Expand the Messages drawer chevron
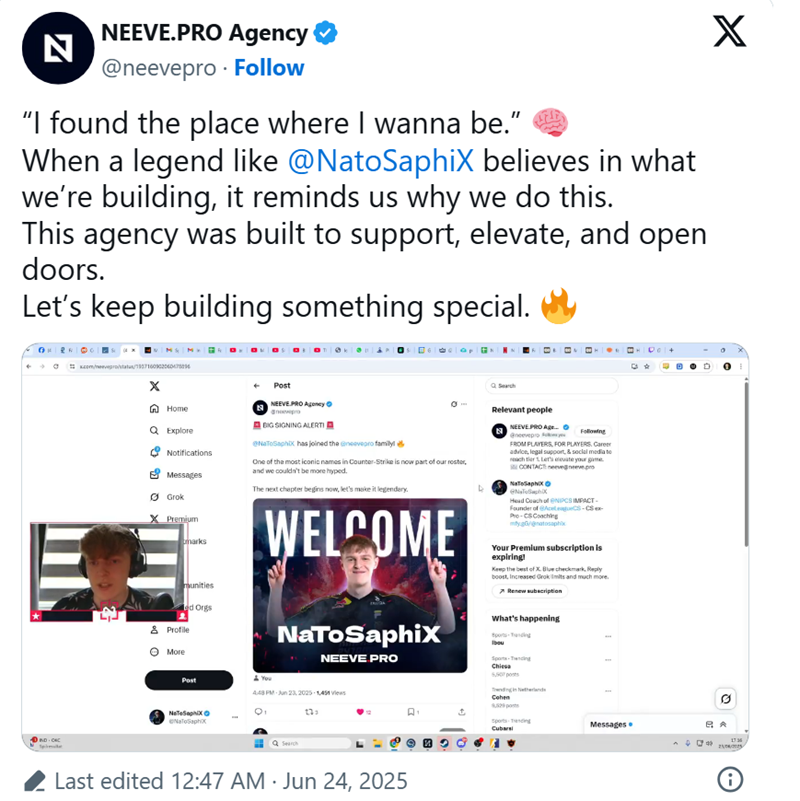Screen dimensions: 800x801 [x=723, y=724]
